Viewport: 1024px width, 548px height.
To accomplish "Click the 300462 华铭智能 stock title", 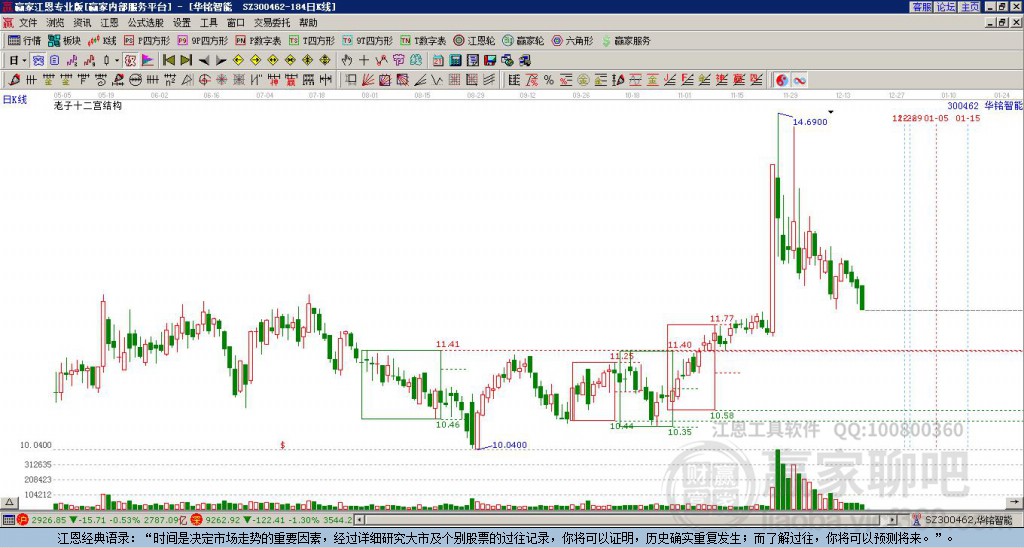I will click(985, 105).
